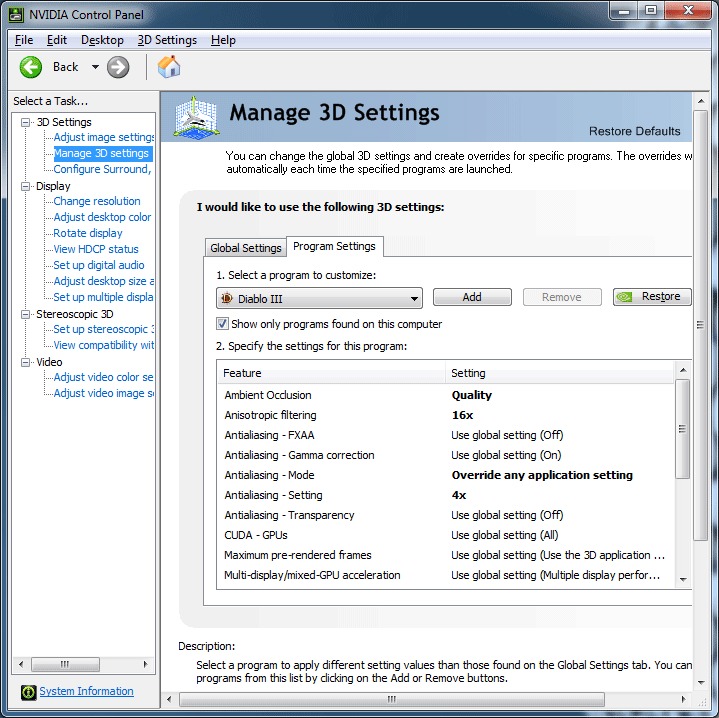
Task: Open the 3D Settings menu
Action: pos(167,40)
